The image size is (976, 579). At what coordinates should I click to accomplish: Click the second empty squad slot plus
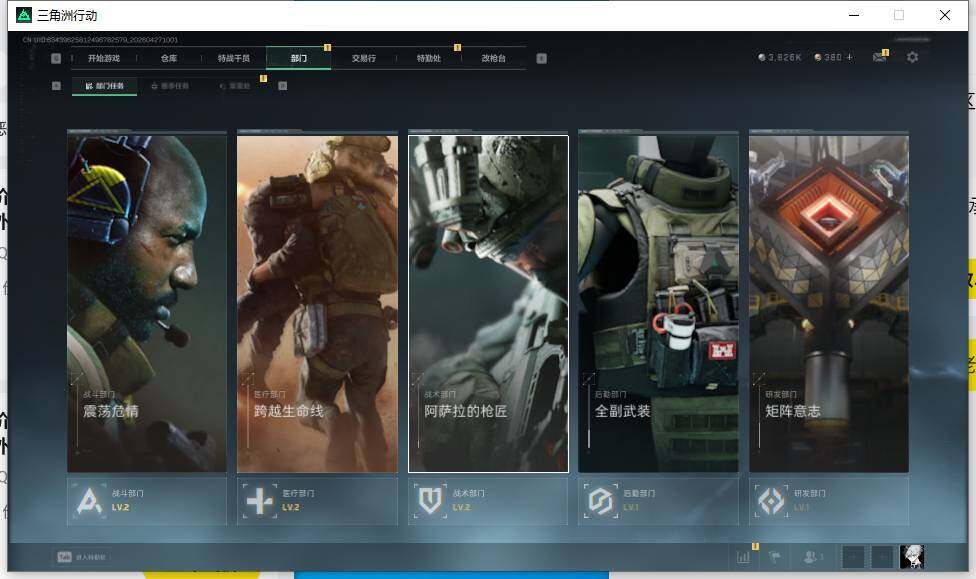(882, 557)
